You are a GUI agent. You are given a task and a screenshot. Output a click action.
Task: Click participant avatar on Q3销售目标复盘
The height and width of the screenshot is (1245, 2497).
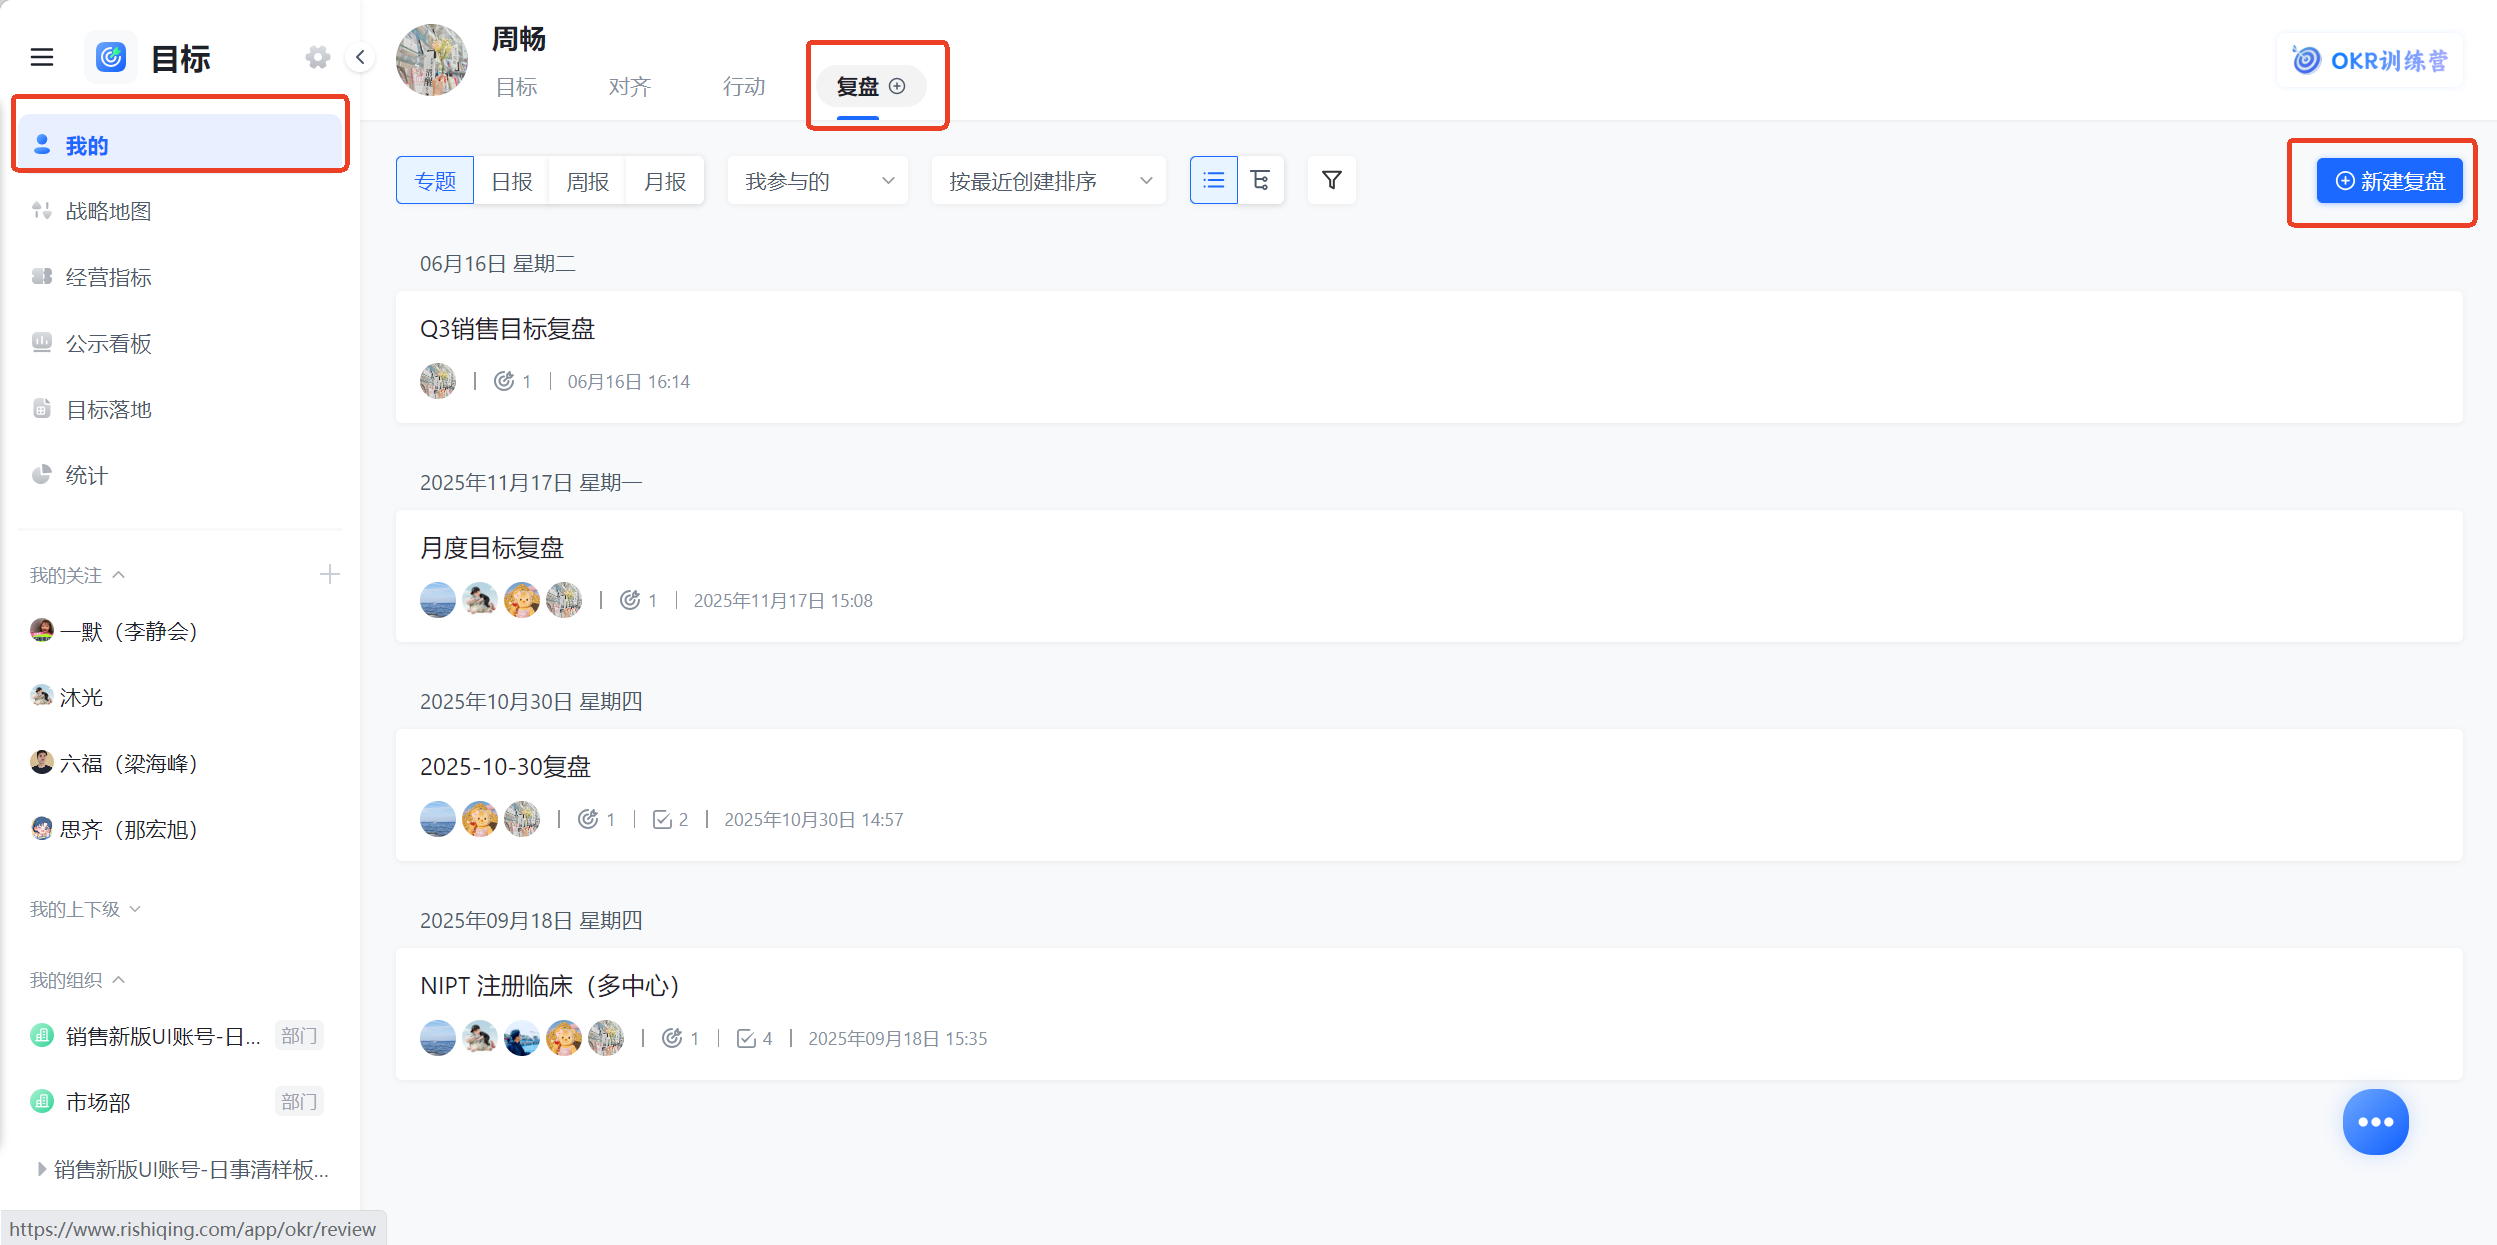point(438,381)
